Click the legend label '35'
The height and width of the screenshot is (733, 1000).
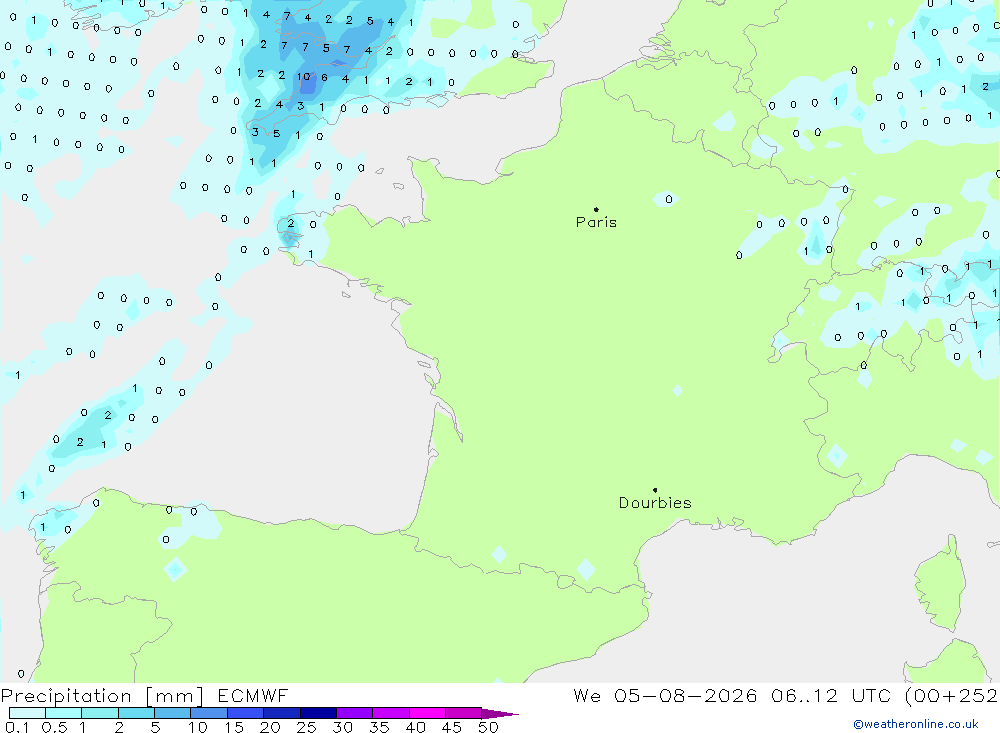[379, 727]
